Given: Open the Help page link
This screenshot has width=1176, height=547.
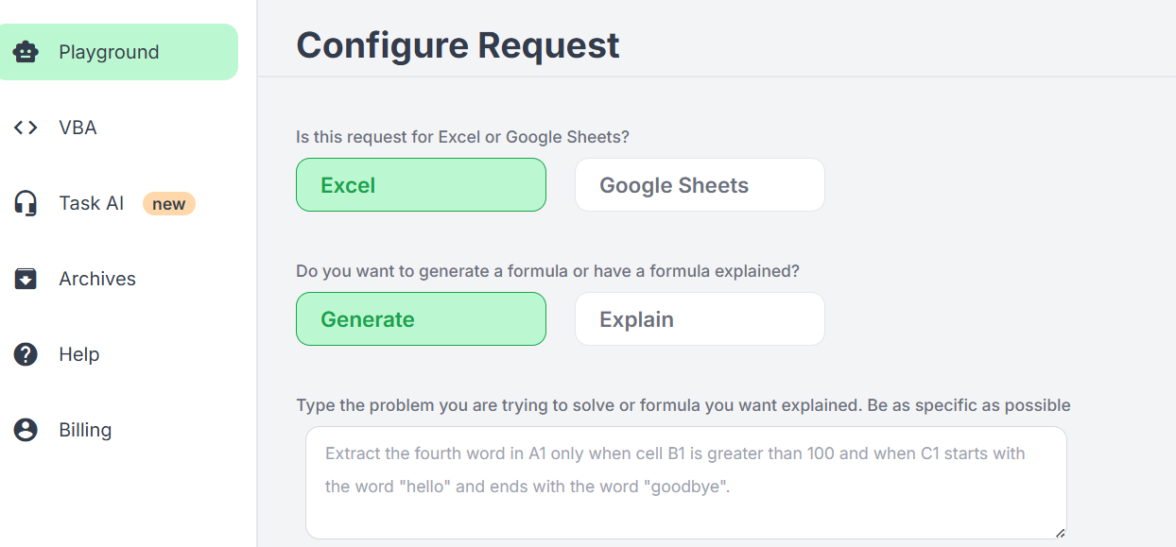Looking at the screenshot, I should click(x=79, y=355).
